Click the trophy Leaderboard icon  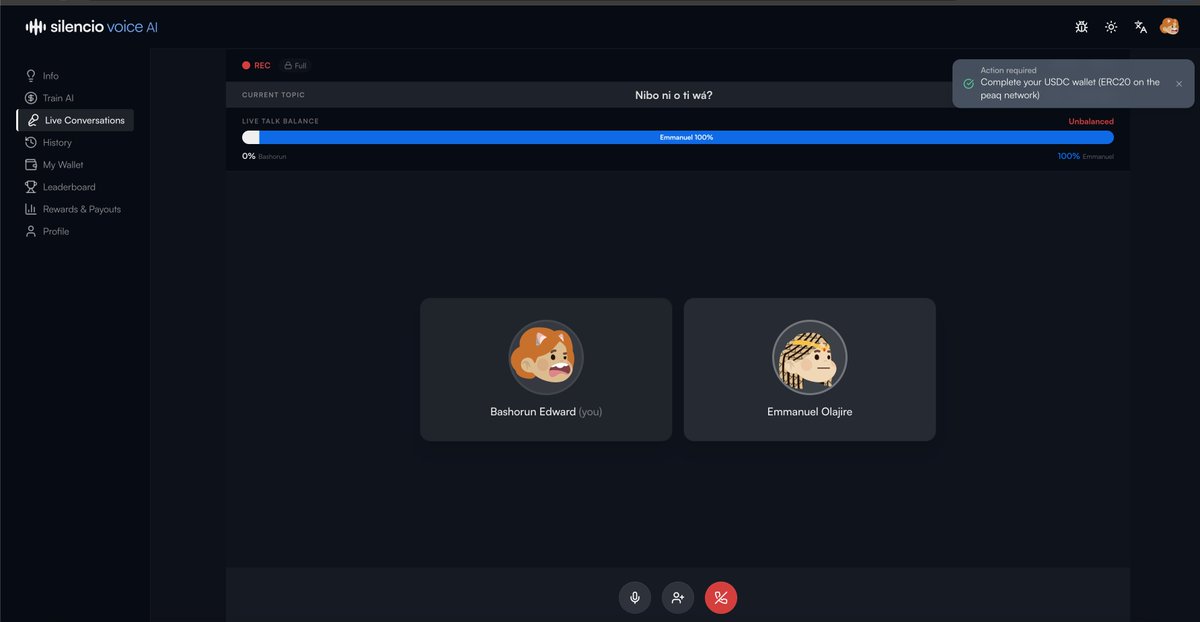click(x=31, y=187)
